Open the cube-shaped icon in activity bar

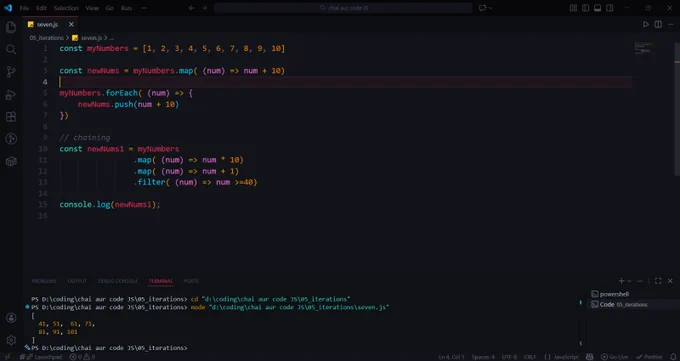click(x=11, y=161)
